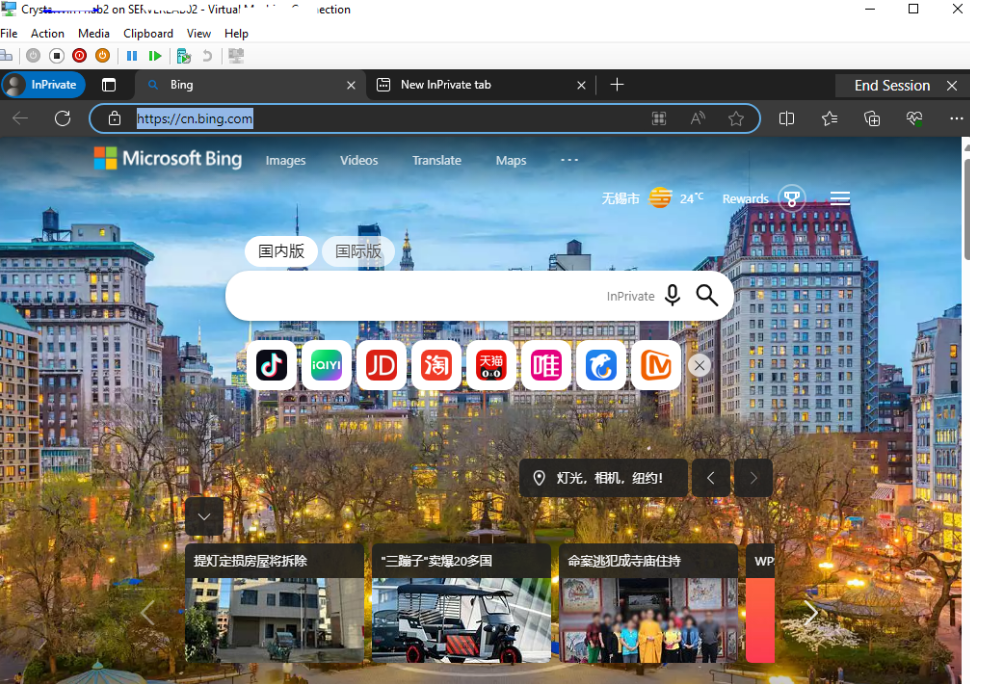Open the Help menu
Screen dimensions: 986x684
[x=236, y=33]
